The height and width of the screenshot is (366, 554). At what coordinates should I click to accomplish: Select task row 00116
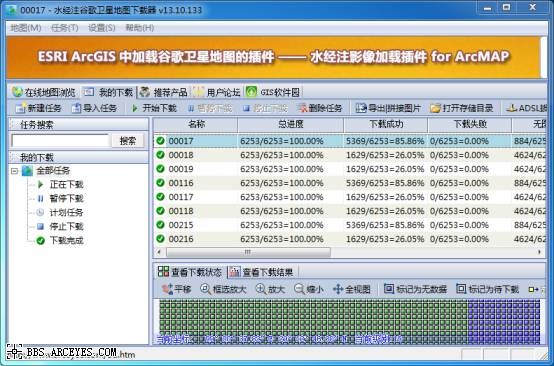click(350, 183)
